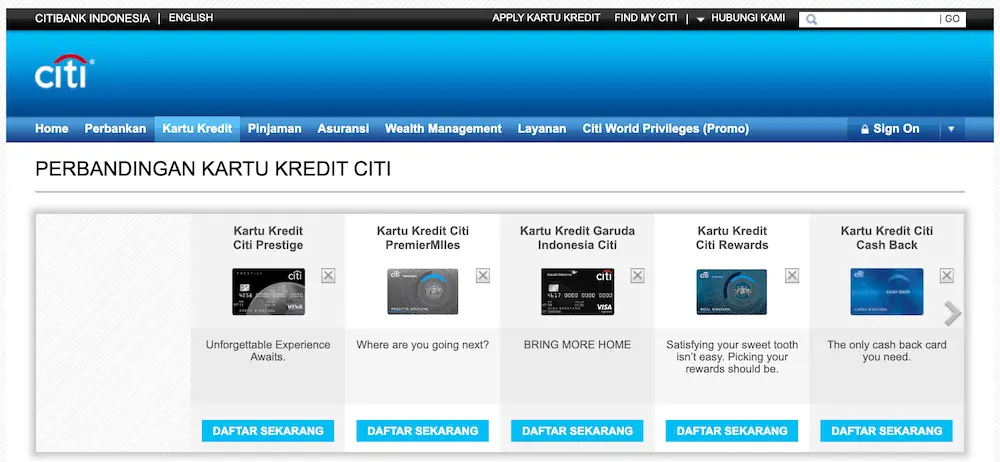Image resolution: width=1000 pixels, height=462 pixels.
Task: Click 'Where are you going next?' text
Action: click(423, 345)
